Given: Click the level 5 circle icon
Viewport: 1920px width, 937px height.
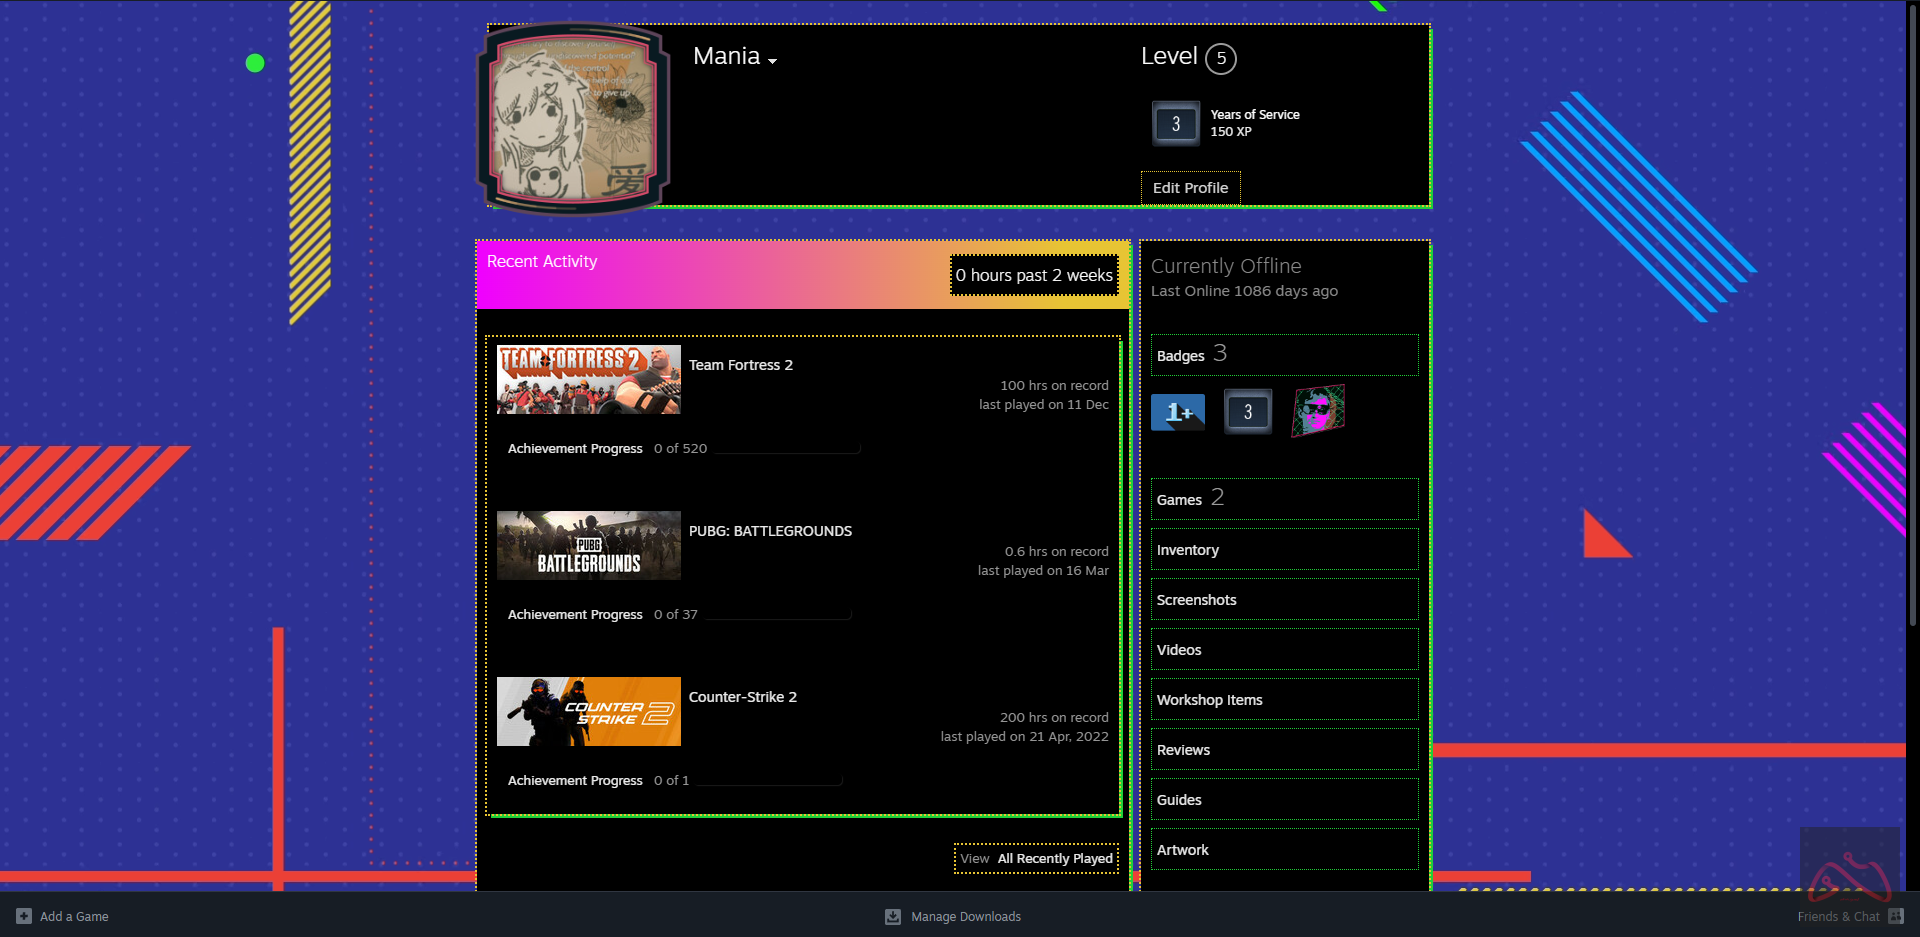Looking at the screenshot, I should coord(1220,58).
